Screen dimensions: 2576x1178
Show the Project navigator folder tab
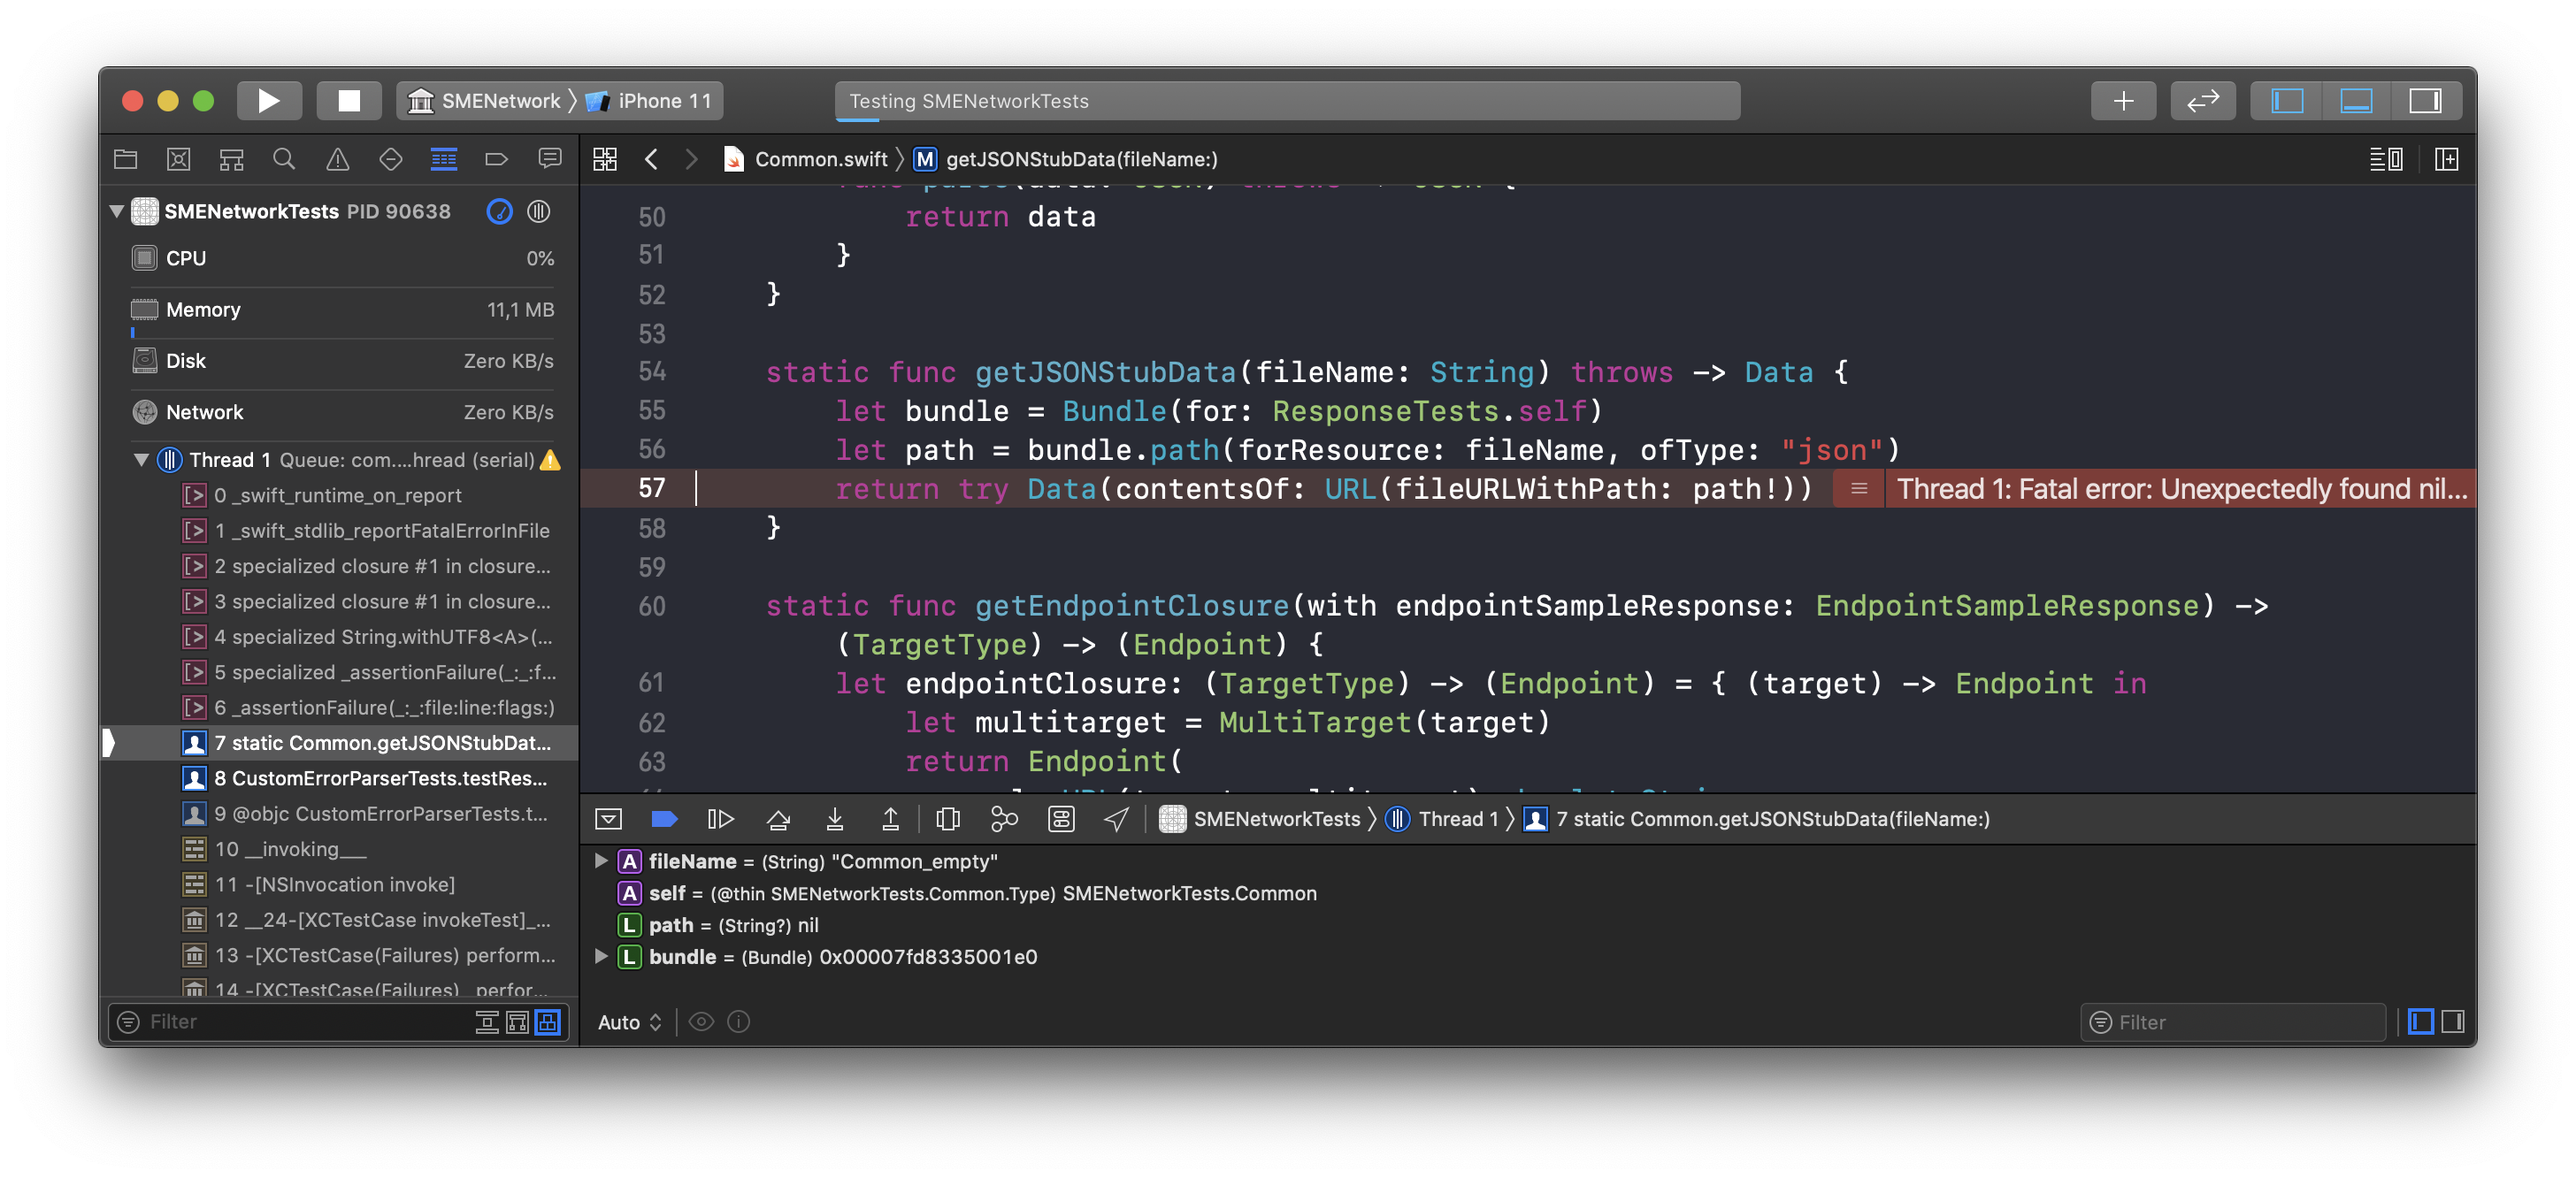126,159
